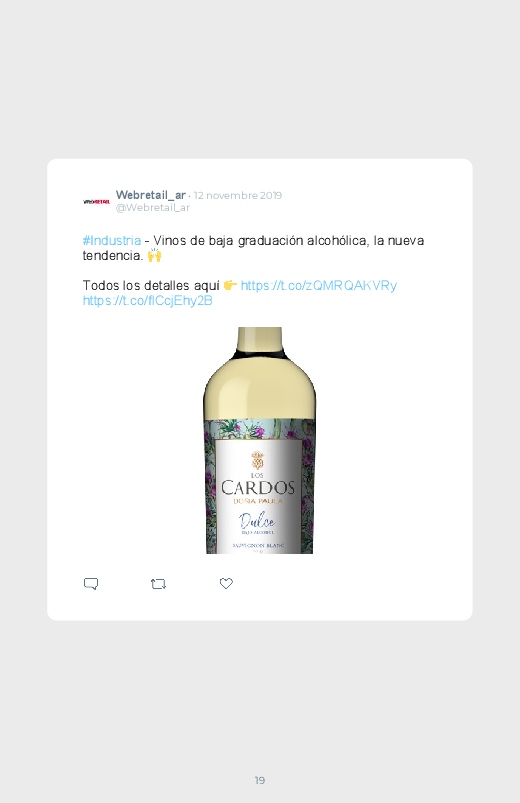This screenshot has height=803, width=520.
Task: Open the link https://t.co/zQMRQAKVRy
Action: (x=319, y=285)
